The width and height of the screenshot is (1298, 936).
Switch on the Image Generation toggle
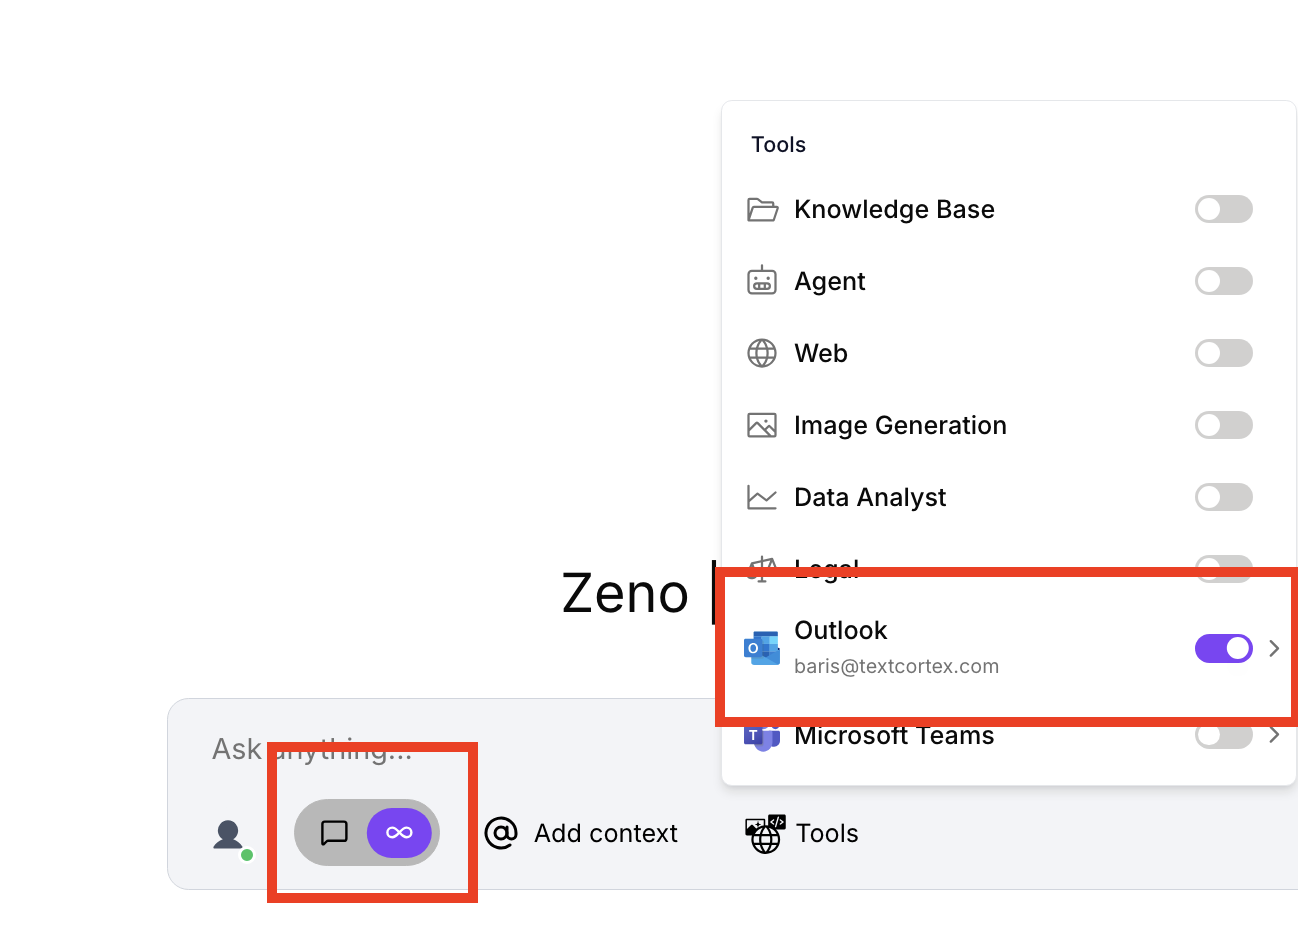[x=1223, y=425]
